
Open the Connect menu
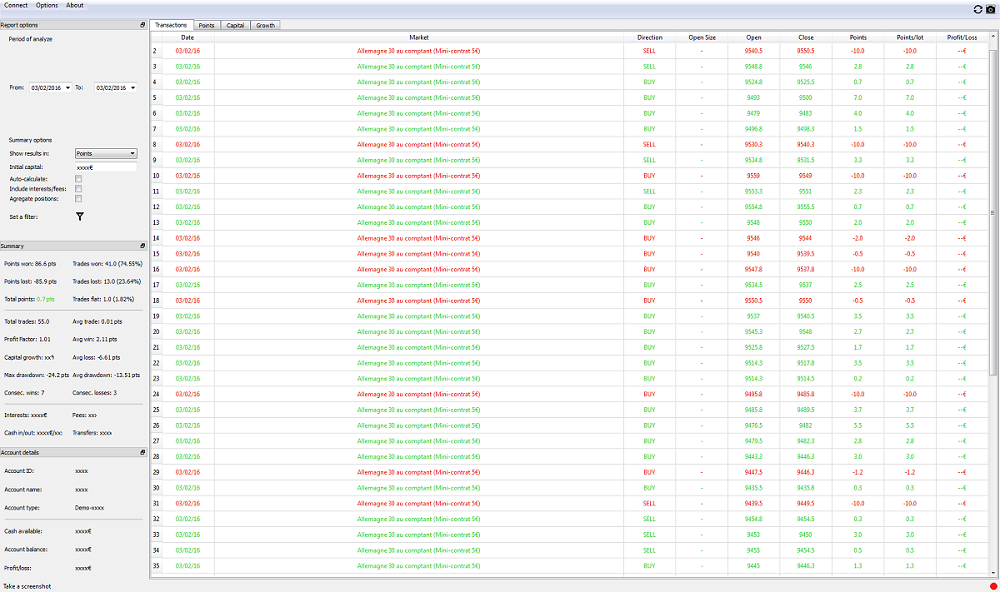point(16,5)
